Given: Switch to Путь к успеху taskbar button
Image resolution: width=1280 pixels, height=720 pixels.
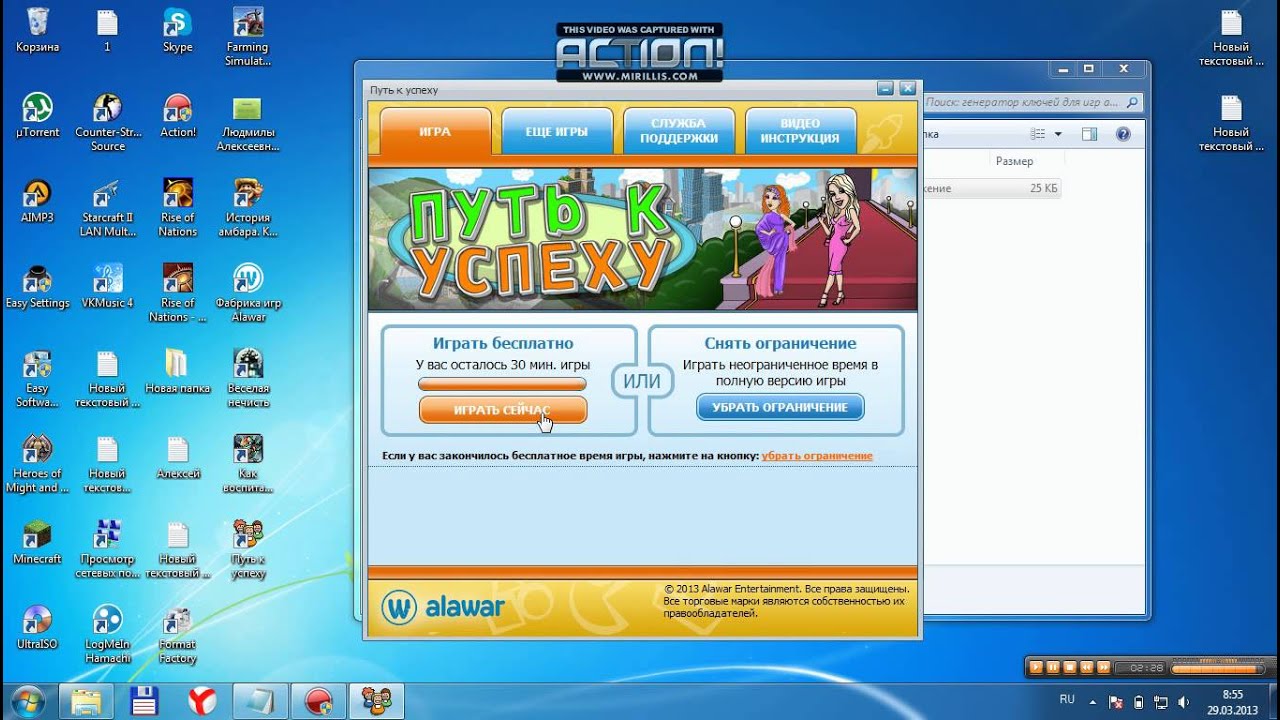Looking at the screenshot, I should click(376, 700).
